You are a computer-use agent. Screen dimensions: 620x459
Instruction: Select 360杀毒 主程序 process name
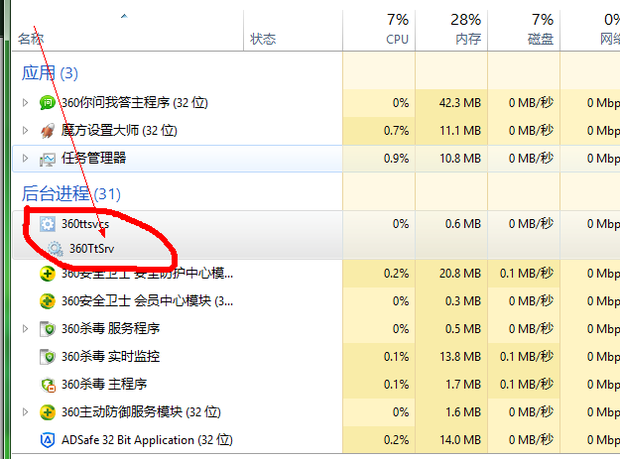click(104, 384)
